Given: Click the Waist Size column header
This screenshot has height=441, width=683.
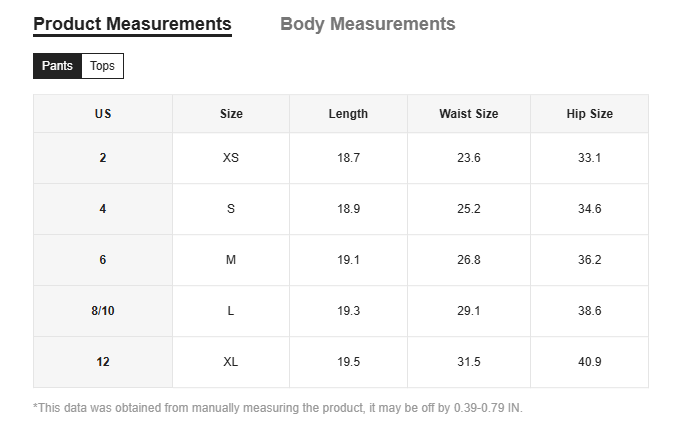Looking at the screenshot, I should (x=468, y=114).
